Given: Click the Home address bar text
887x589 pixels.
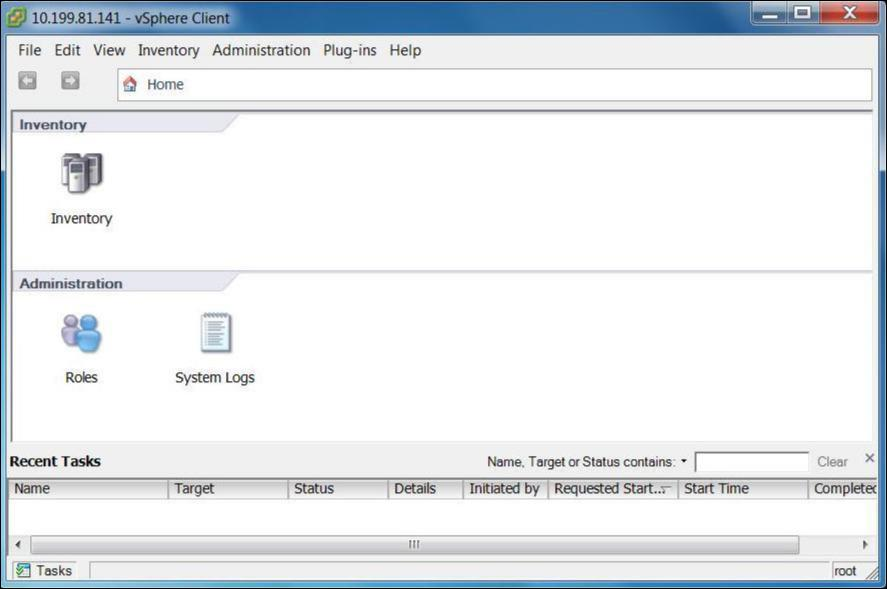Looking at the screenshot, I should tap(165, 84).
